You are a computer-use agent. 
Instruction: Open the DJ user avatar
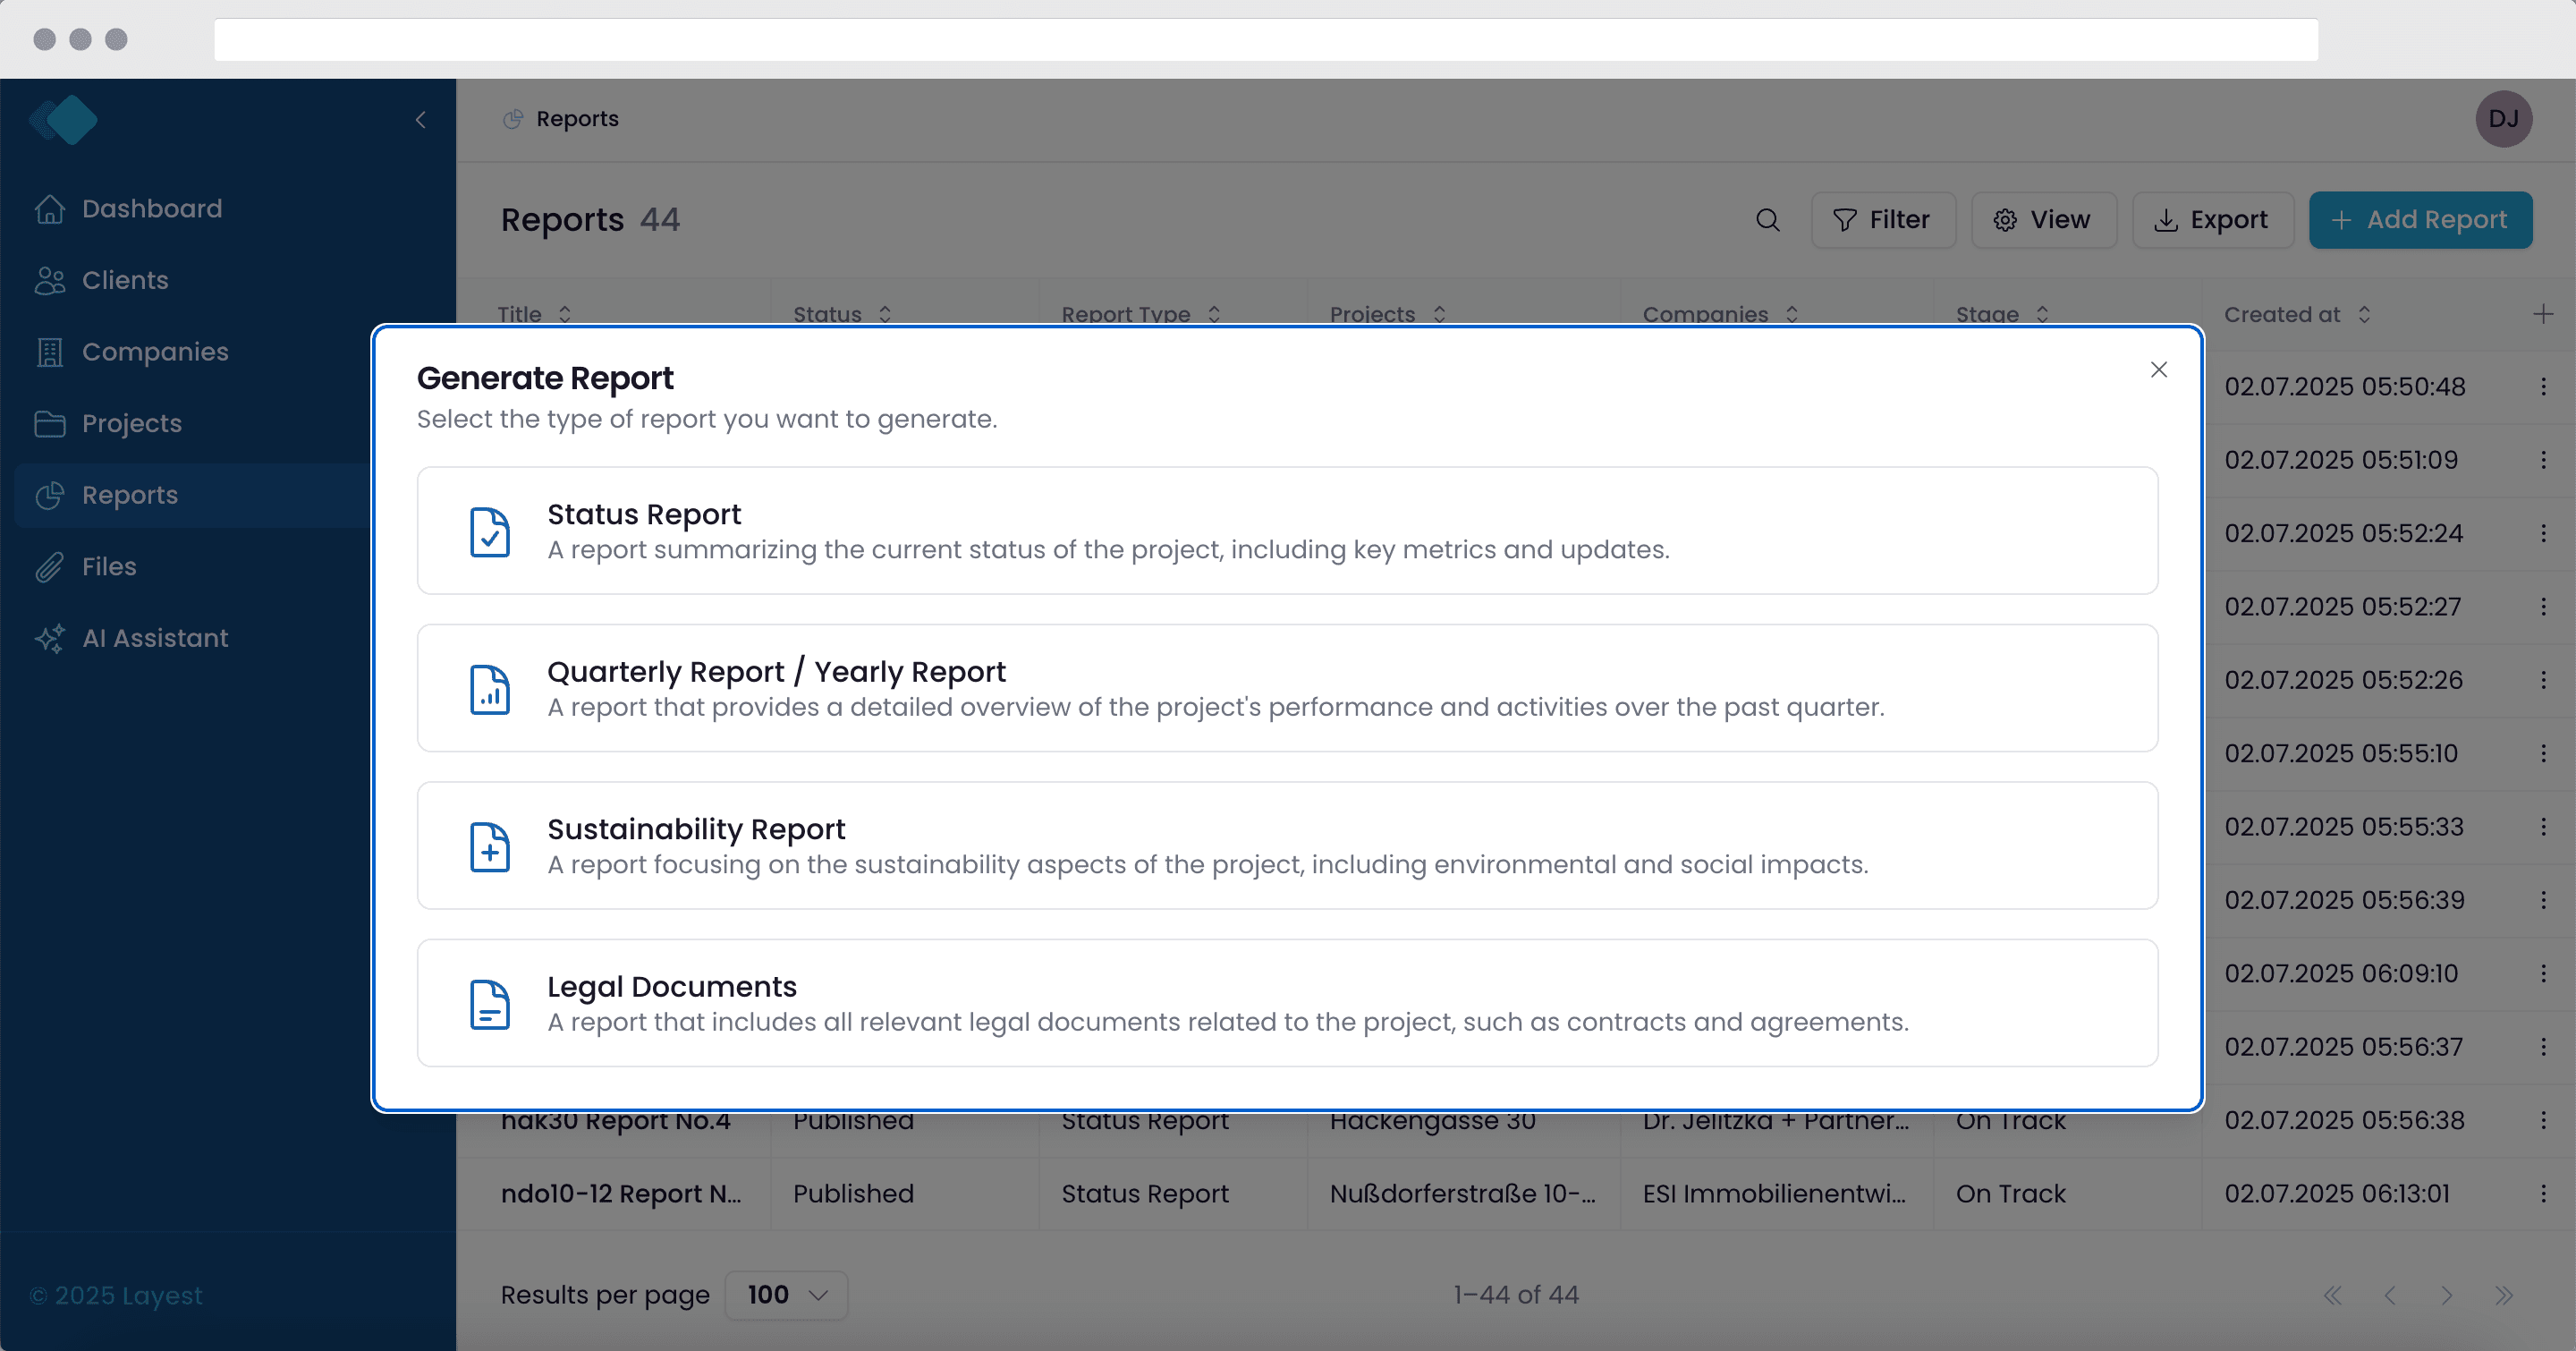click(2503, 119)
